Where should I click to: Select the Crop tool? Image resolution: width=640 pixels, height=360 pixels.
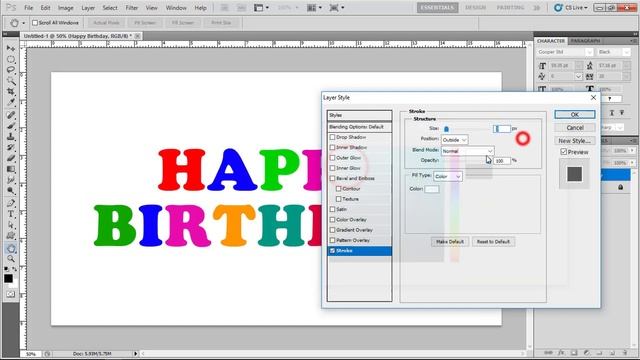pyautogui.click(x=11, y=91)
